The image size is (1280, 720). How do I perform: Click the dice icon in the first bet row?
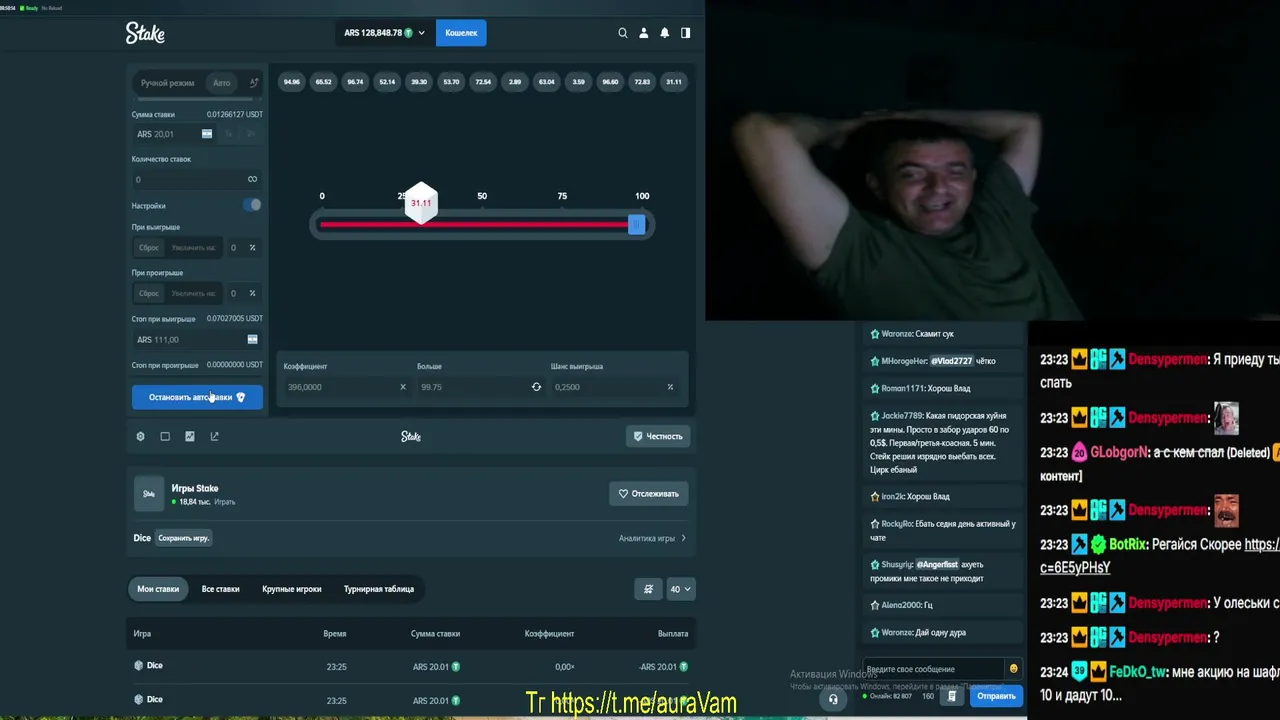click(139, 666)
